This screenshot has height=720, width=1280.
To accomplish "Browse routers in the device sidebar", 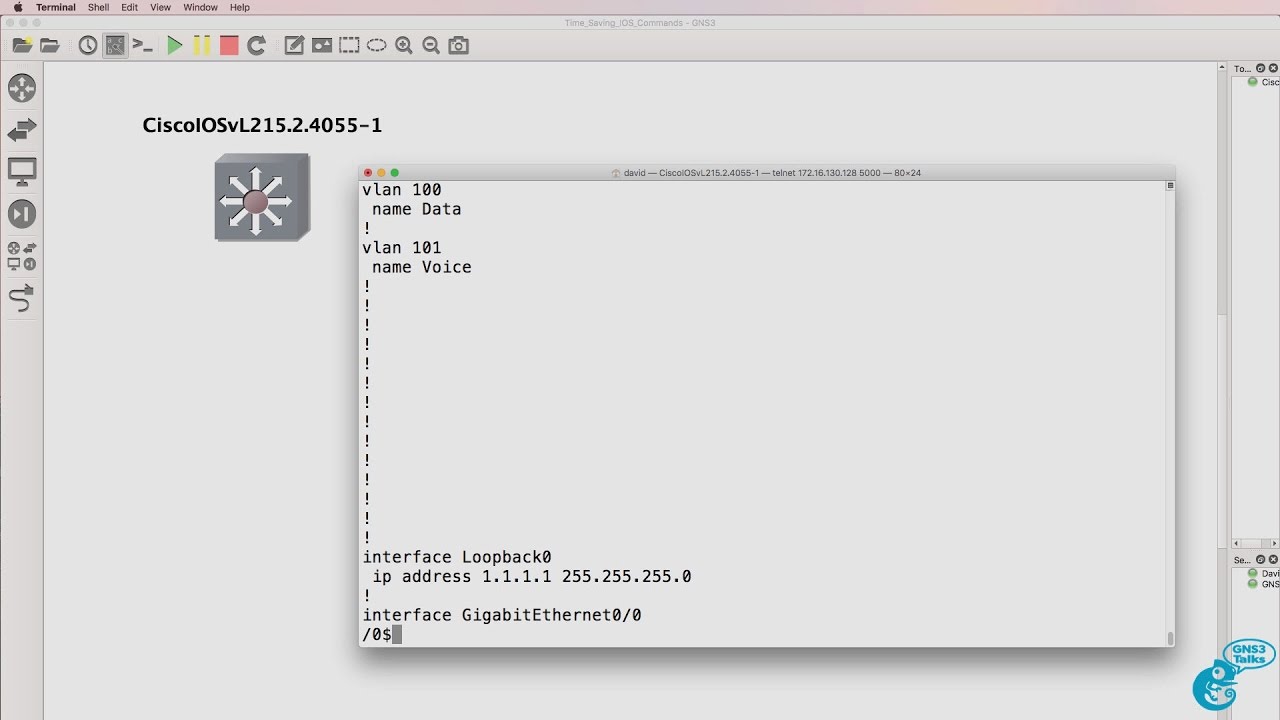I will [x=22, y=87].
